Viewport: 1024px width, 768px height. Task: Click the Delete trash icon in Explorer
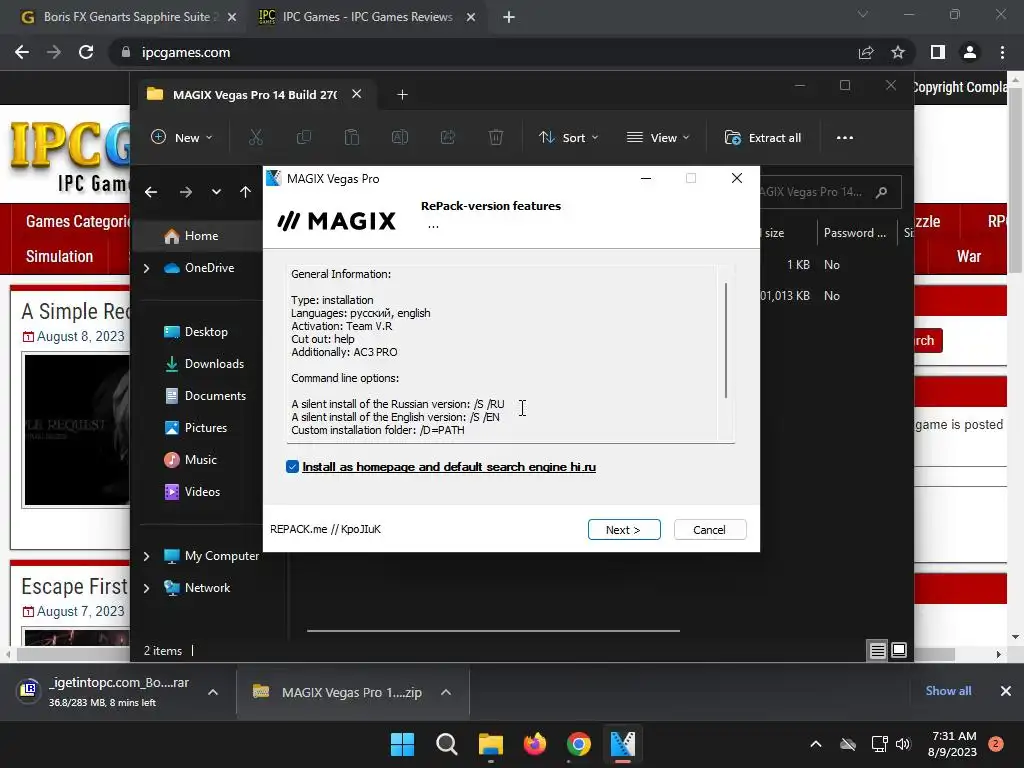(496, 138)
